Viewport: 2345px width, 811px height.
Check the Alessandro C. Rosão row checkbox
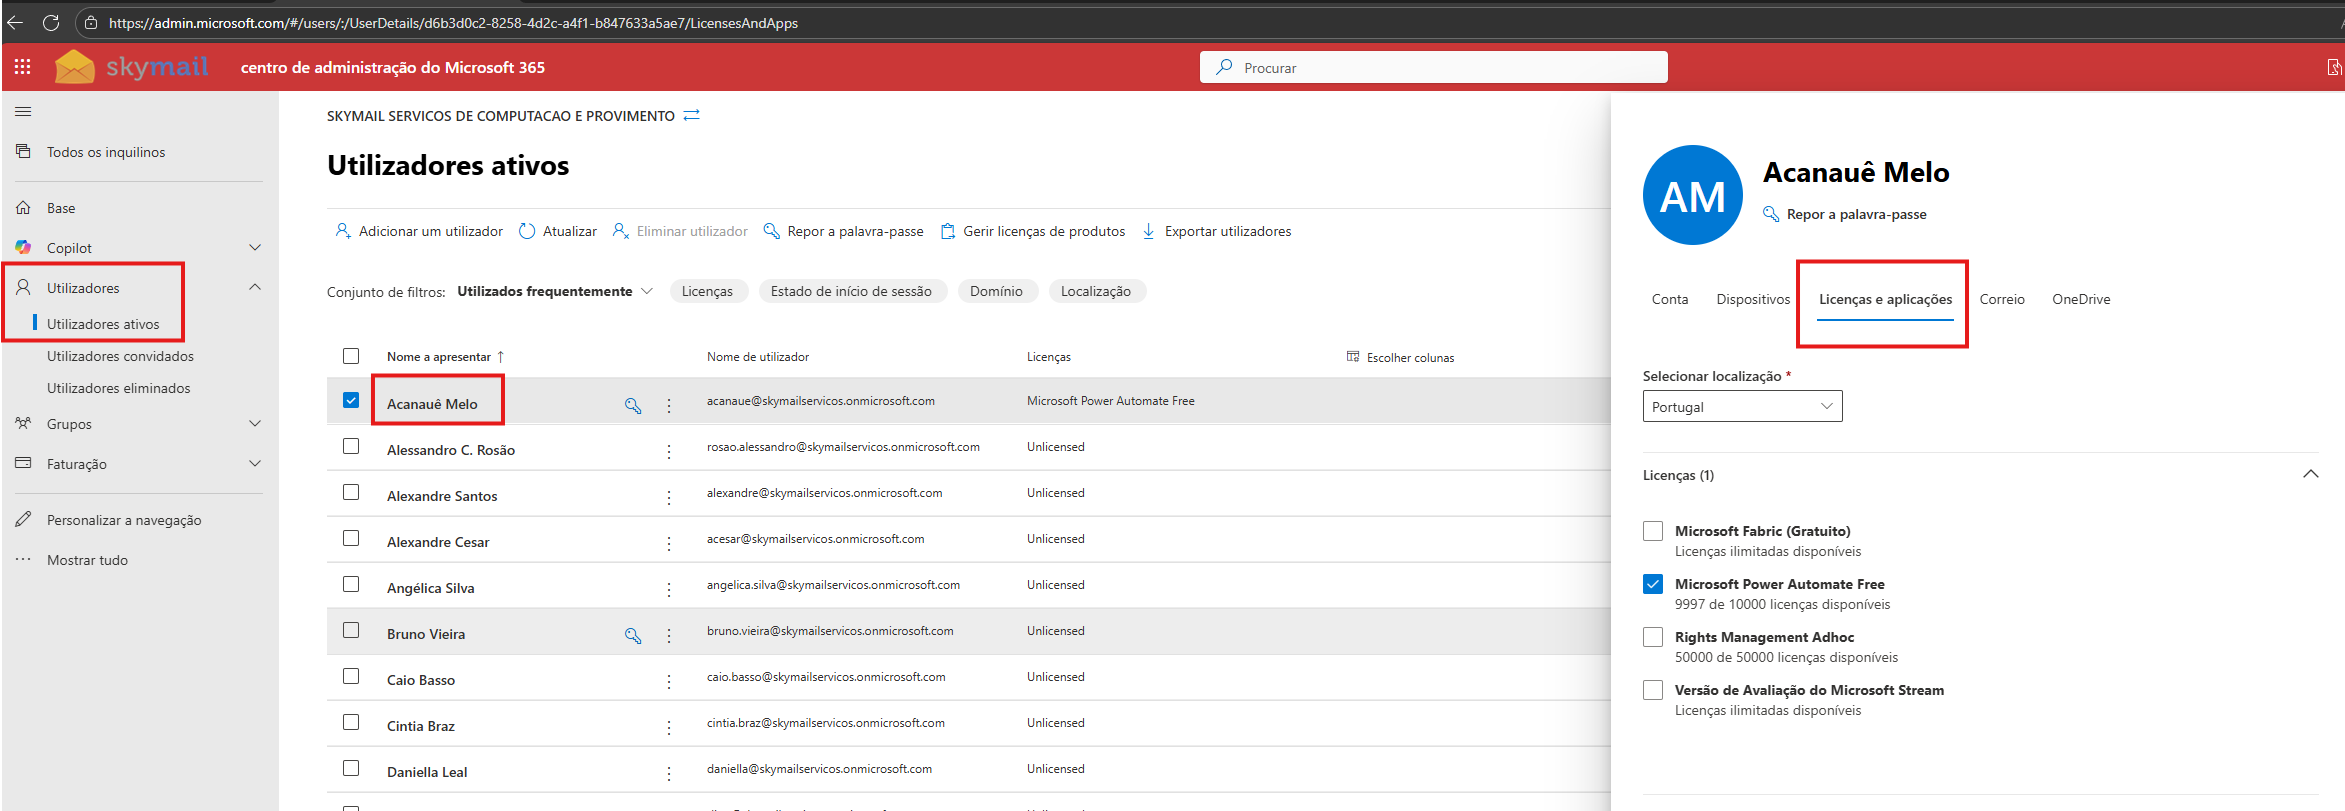click(351, 446)
